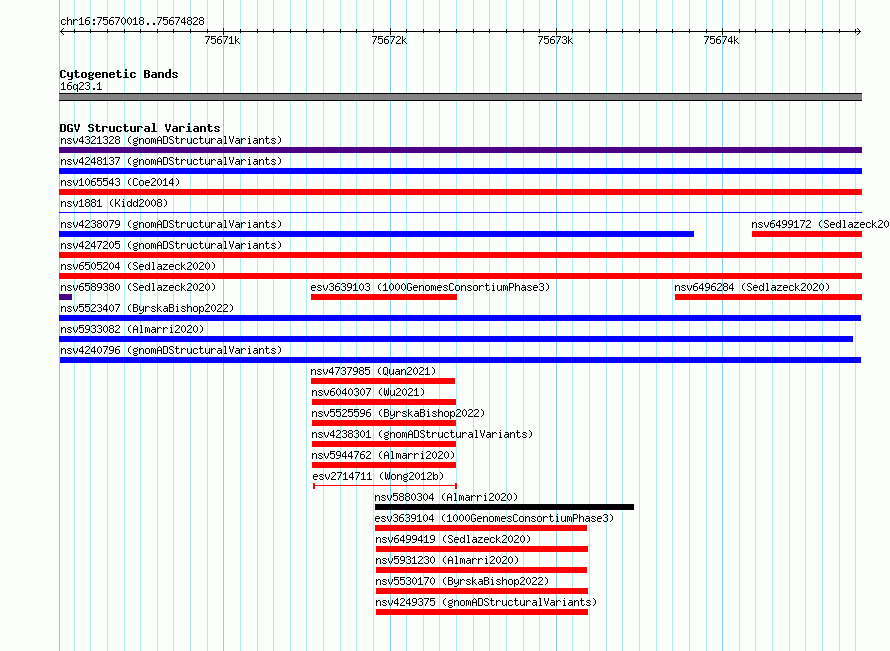Select the small purple nsv6589380 bar
890x651 pixels.
pos(66,297)
